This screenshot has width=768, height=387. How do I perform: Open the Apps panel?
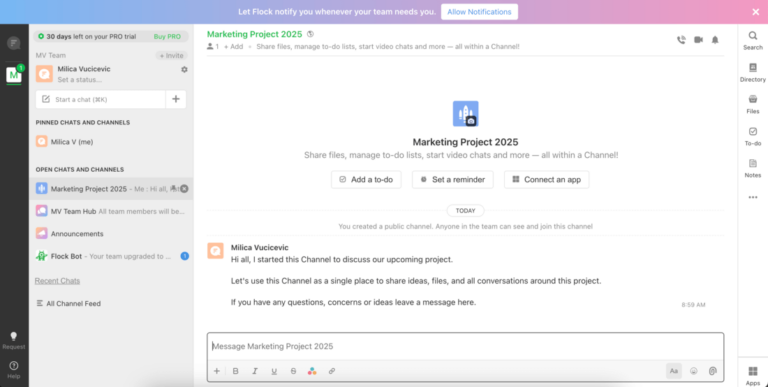[753, 376]
